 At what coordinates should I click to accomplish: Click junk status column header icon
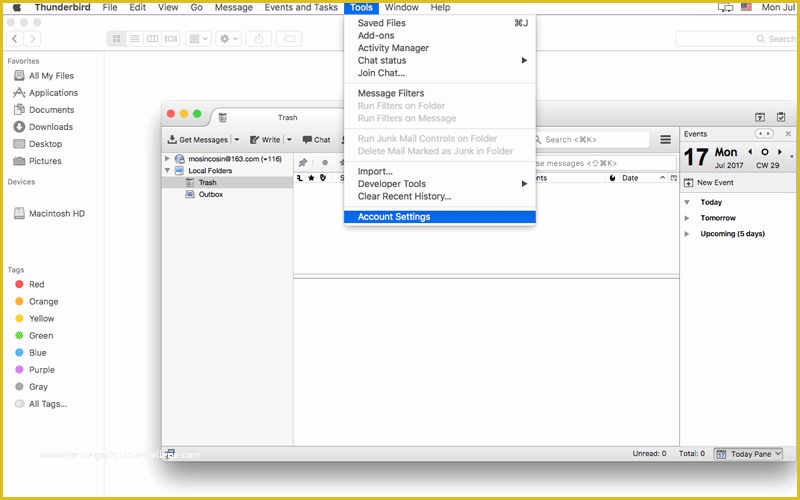pos(612,178)
